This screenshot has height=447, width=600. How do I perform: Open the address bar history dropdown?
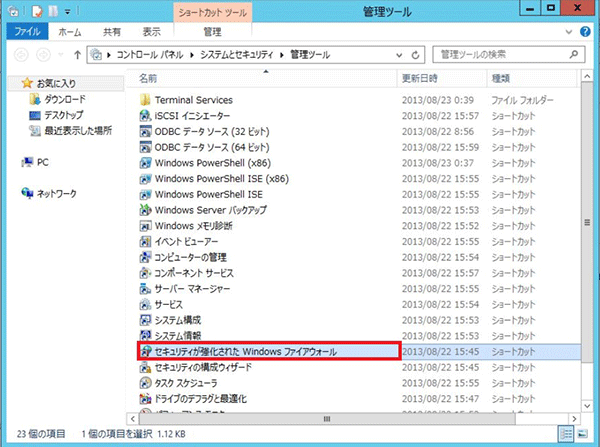(x=399, y=55)
